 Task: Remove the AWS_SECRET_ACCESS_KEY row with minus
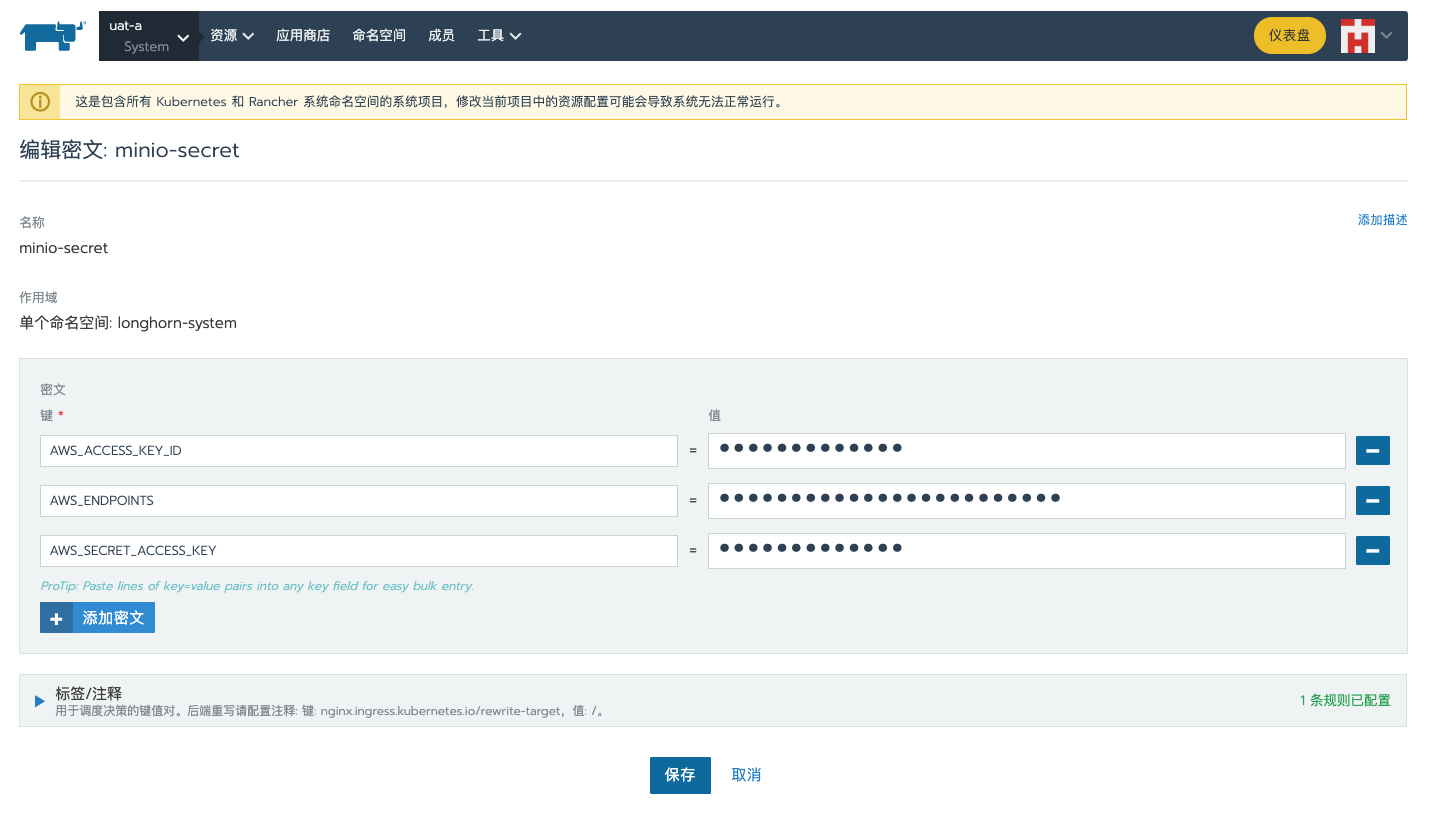click(1373, 551)
